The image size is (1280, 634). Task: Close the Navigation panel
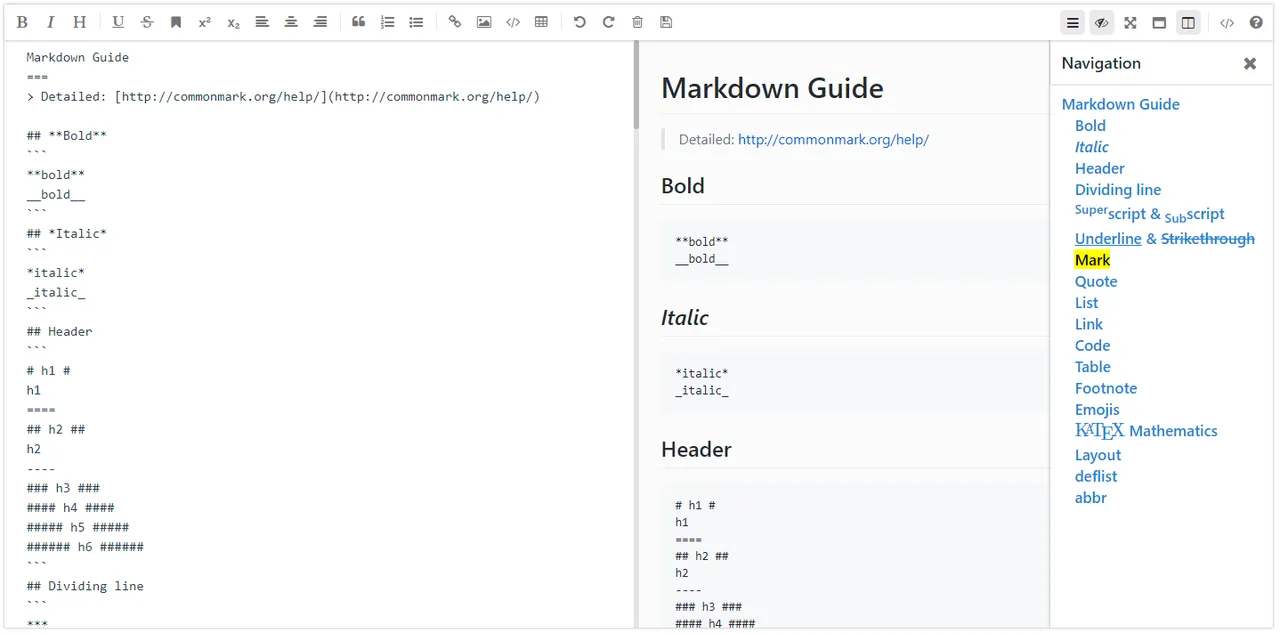click(1250, 63)
